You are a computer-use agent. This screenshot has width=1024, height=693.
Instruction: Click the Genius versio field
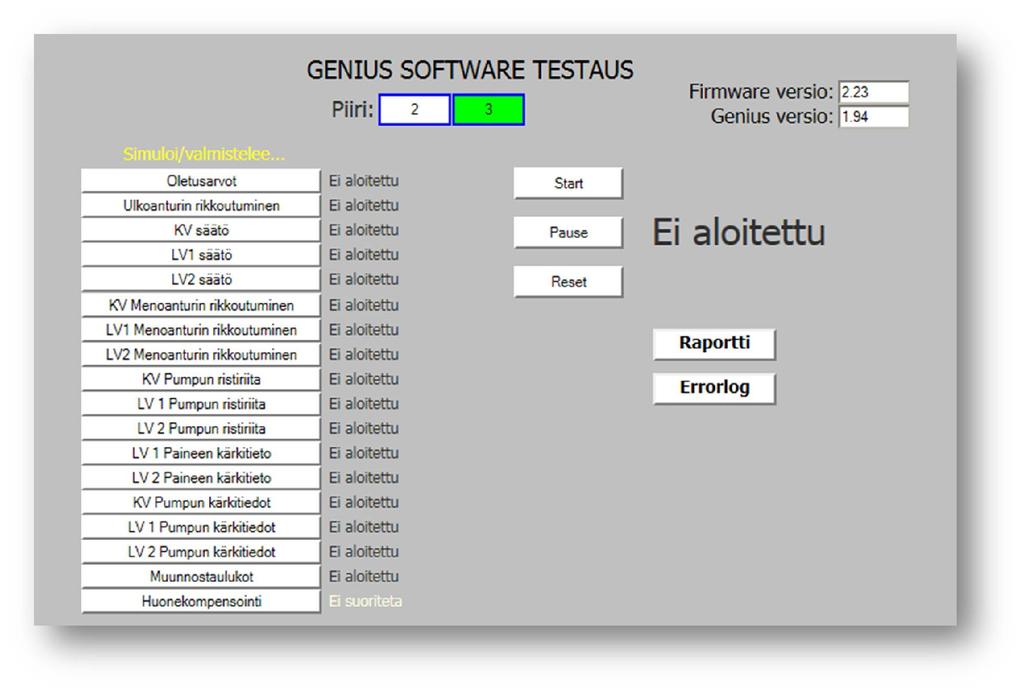pyautogui.click(x=874, y=117)
